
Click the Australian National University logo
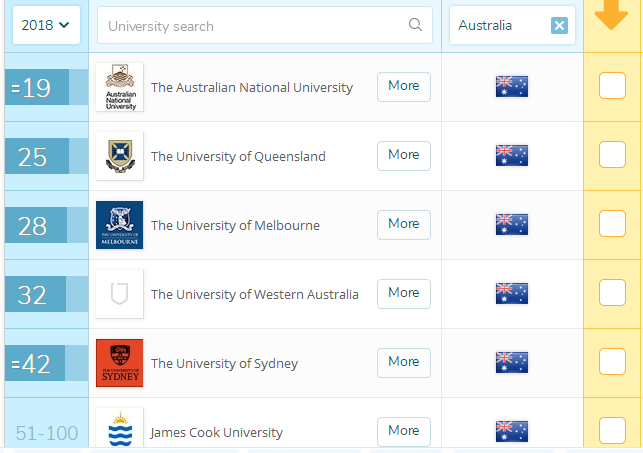119,87
